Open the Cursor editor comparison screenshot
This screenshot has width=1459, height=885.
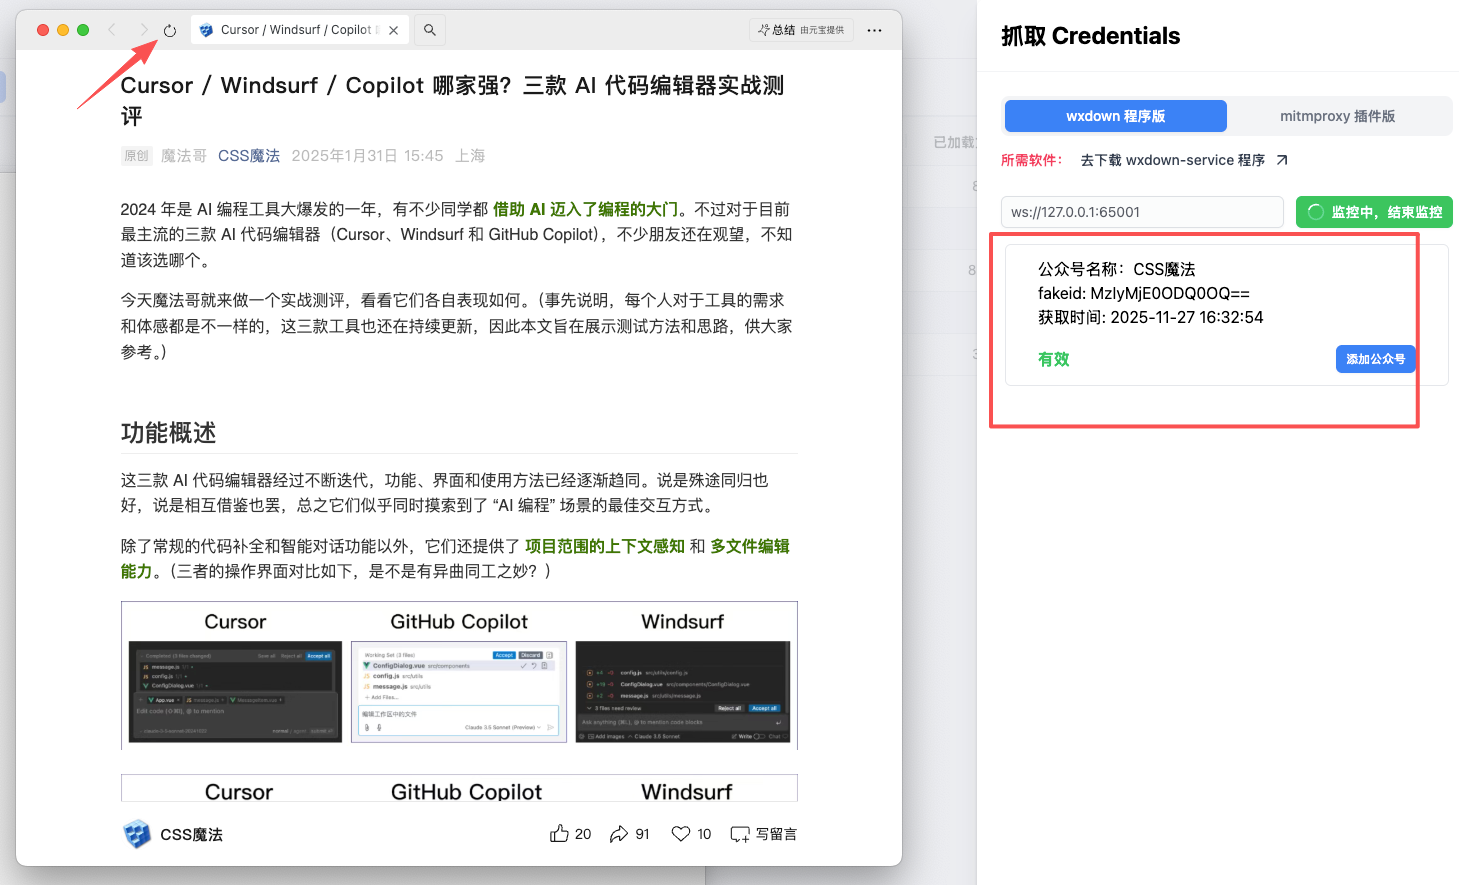point(235,691)
